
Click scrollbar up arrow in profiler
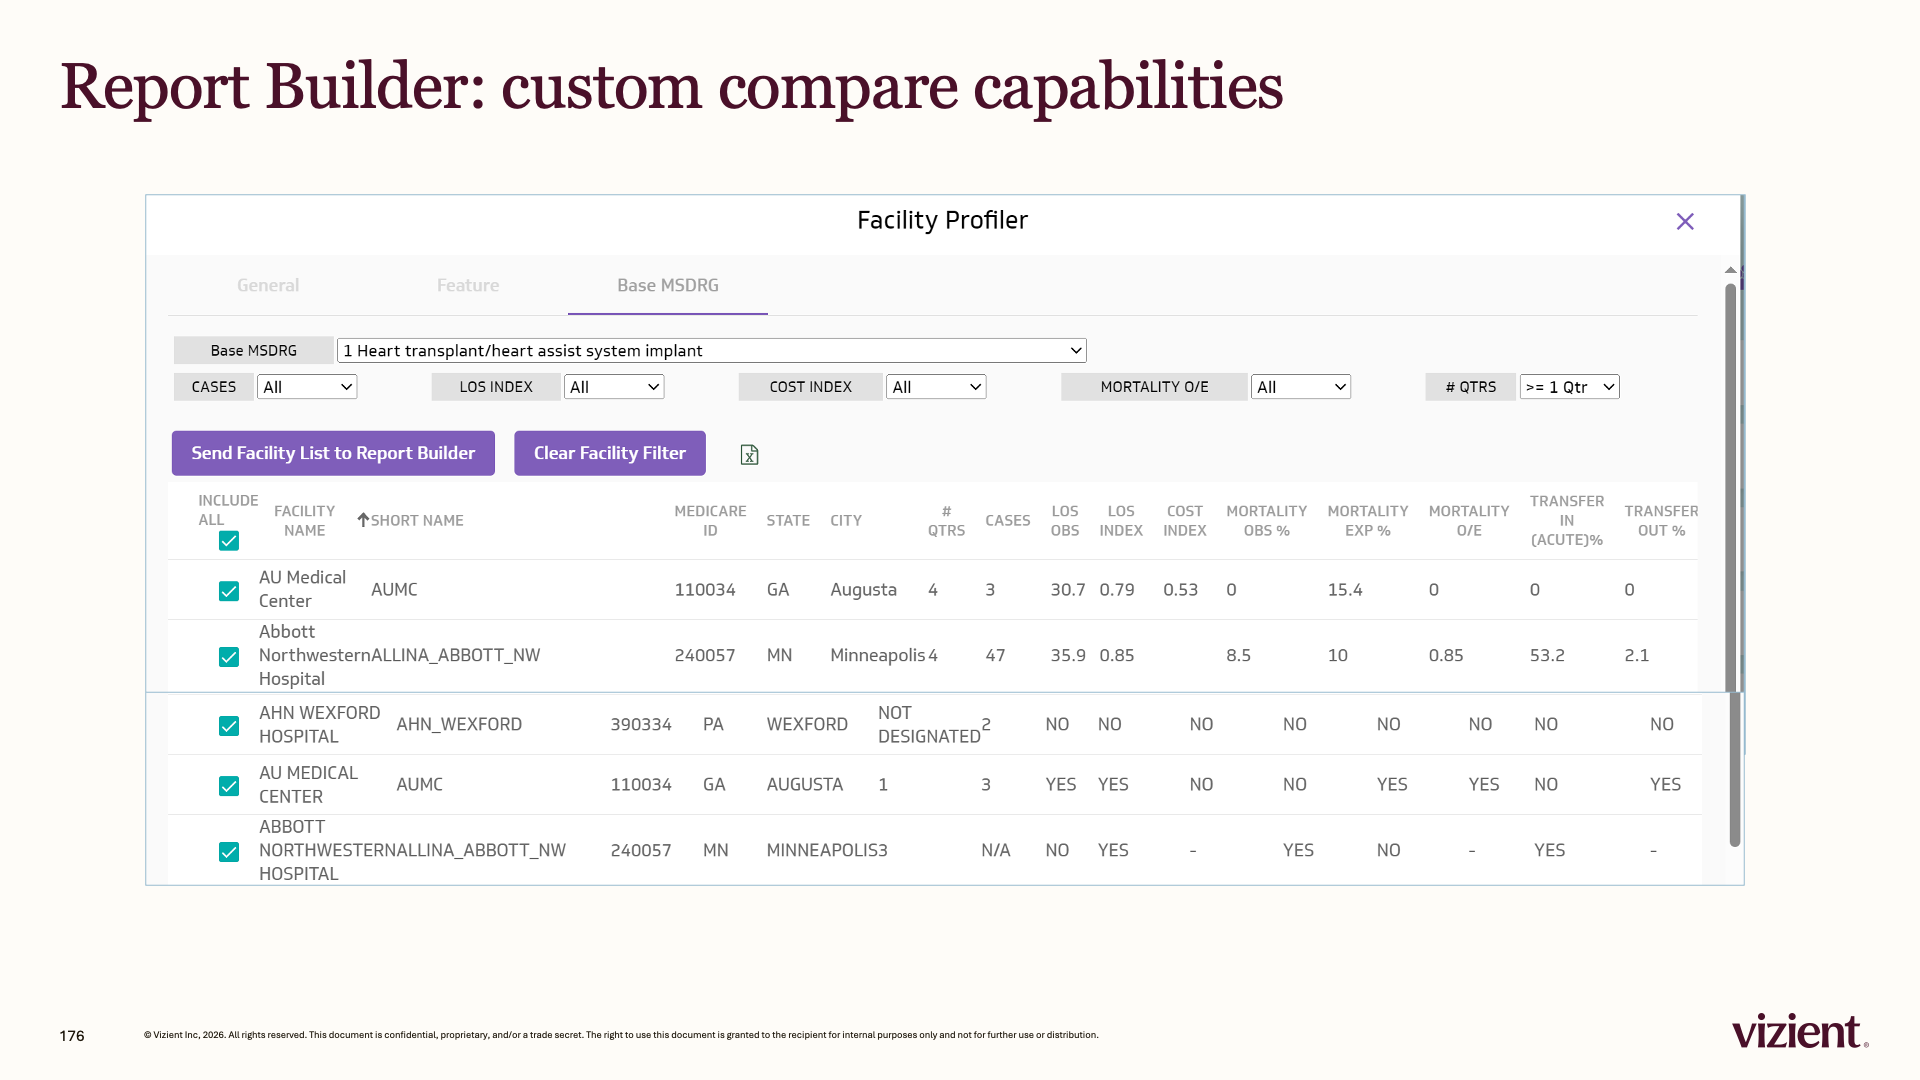pyautogui.click(x=1731, y=270)
